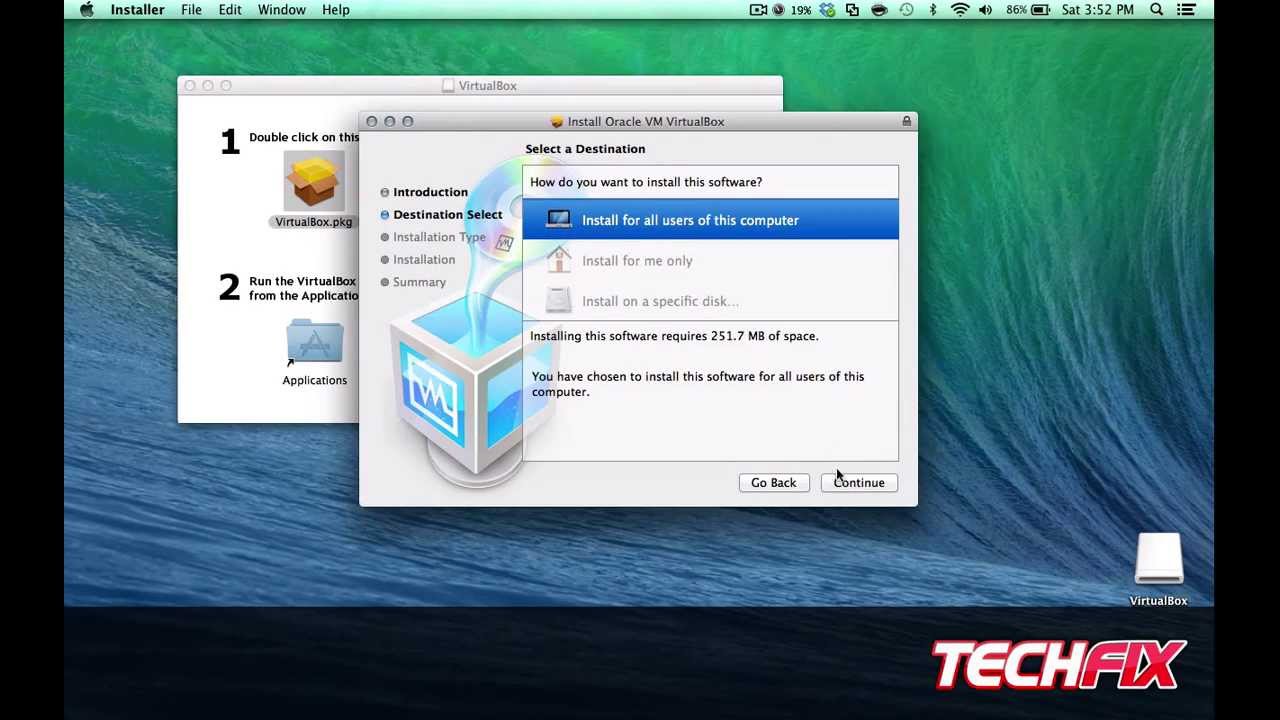Click the Sat 3:52 PM clock
Screen dimensions: 1280x720
(x=1098, y=10)
